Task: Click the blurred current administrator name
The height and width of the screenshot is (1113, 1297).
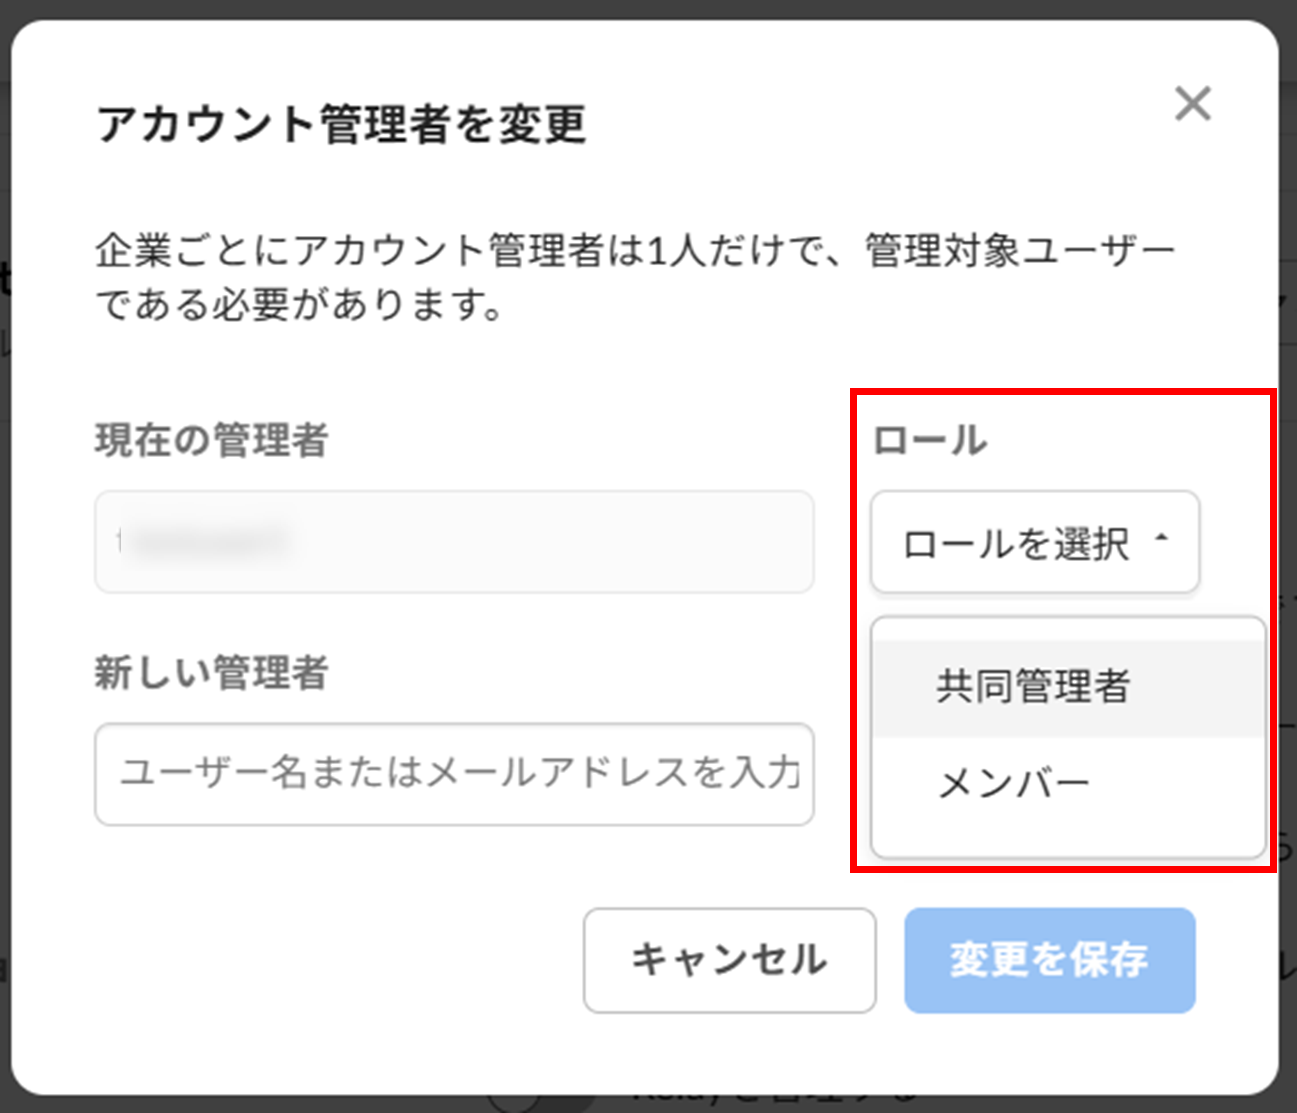Action: click(x=204, y=541)
